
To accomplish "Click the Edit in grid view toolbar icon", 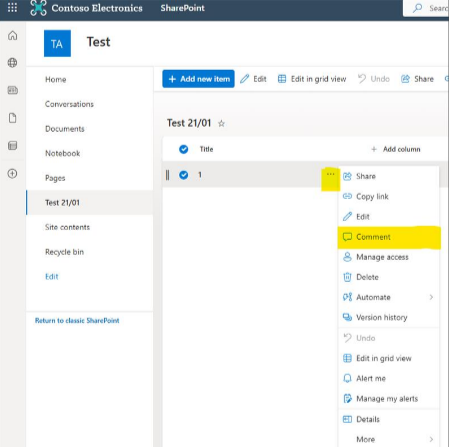I will (282, 79).
